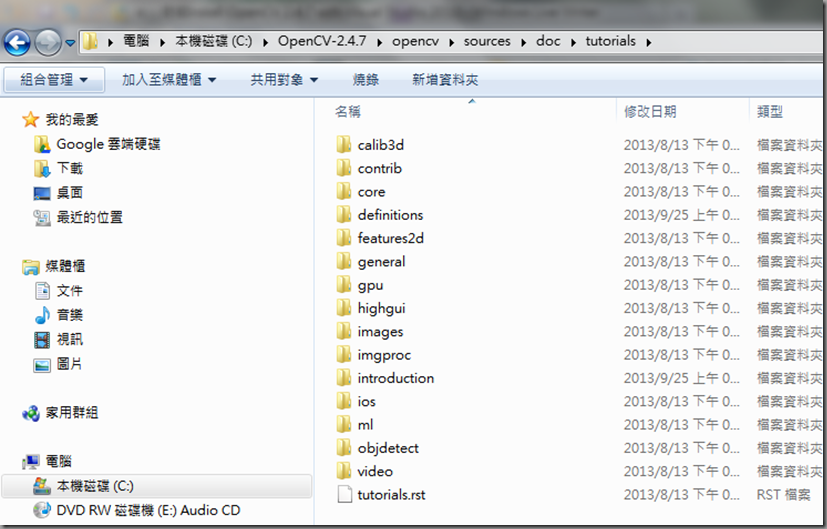Select the video folder name
Image resolution: width=827 pixels, height=529 pixels.
click(x=375, y=472)
